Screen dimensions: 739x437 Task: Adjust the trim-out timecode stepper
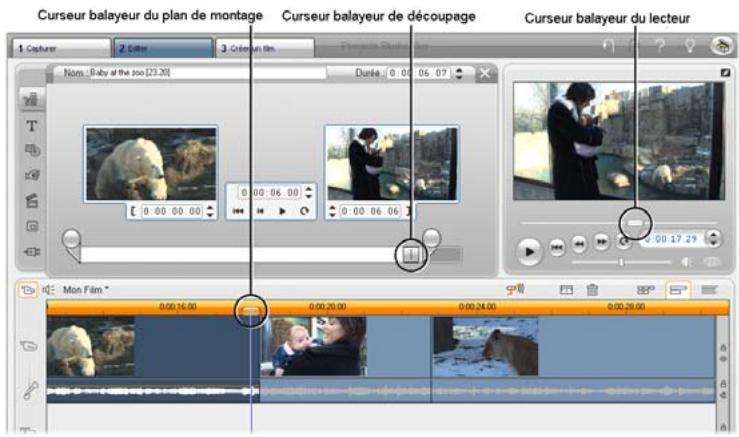pos(332,211)
